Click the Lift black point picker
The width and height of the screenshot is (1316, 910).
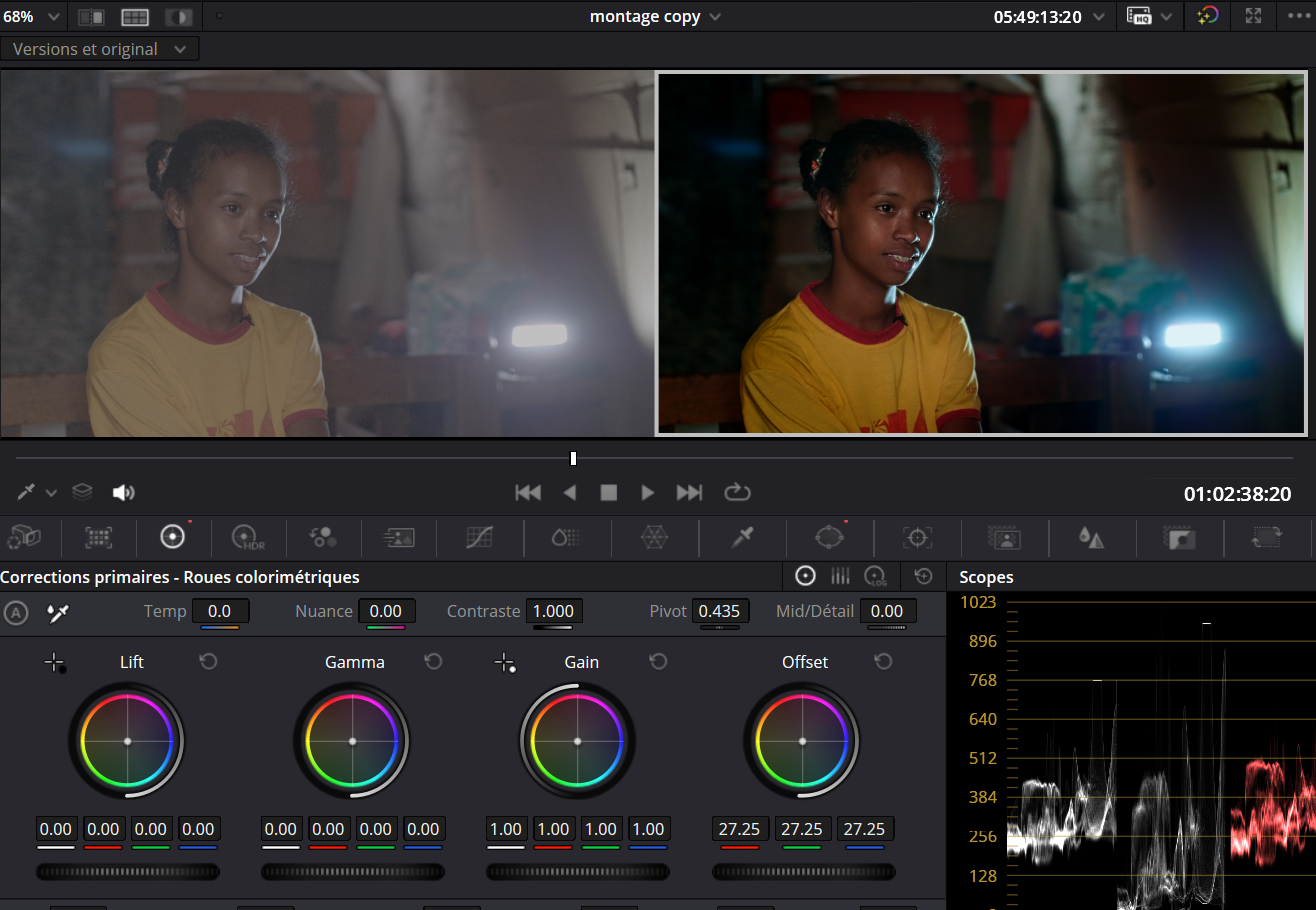point(55,663)
